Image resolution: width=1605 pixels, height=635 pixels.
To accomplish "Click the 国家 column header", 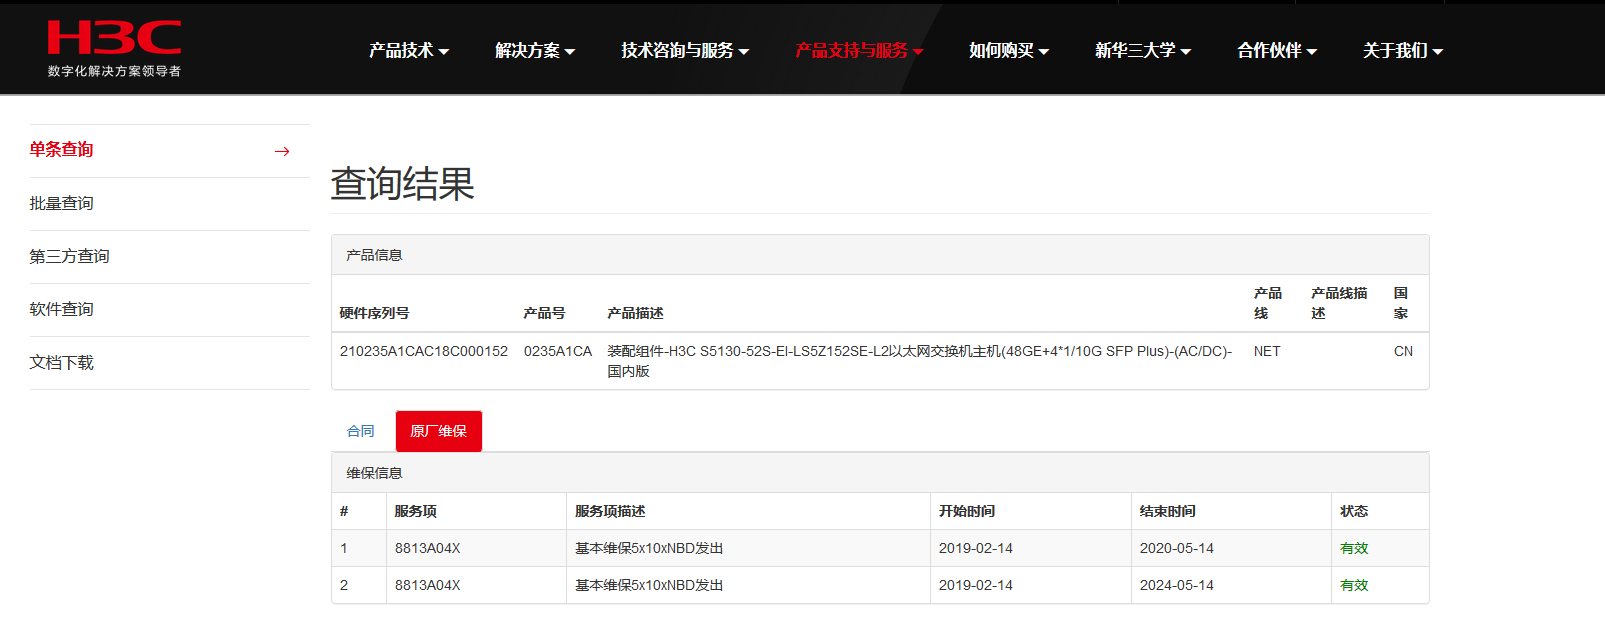I will click(1401, 303).
